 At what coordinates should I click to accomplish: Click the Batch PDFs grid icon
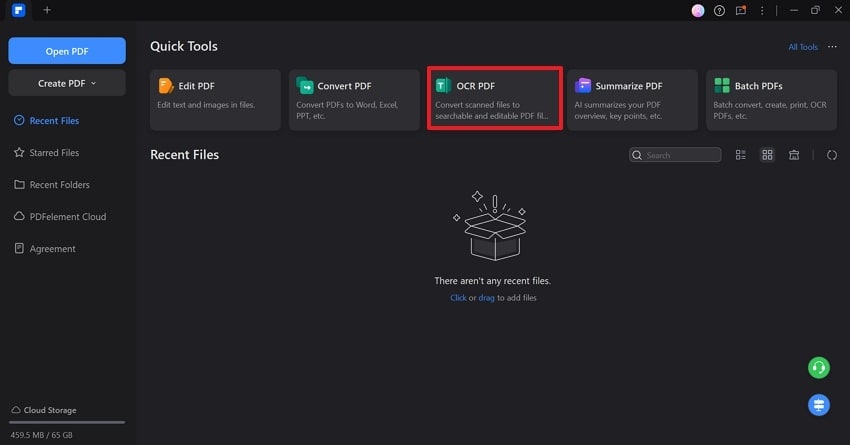point(722,85)
